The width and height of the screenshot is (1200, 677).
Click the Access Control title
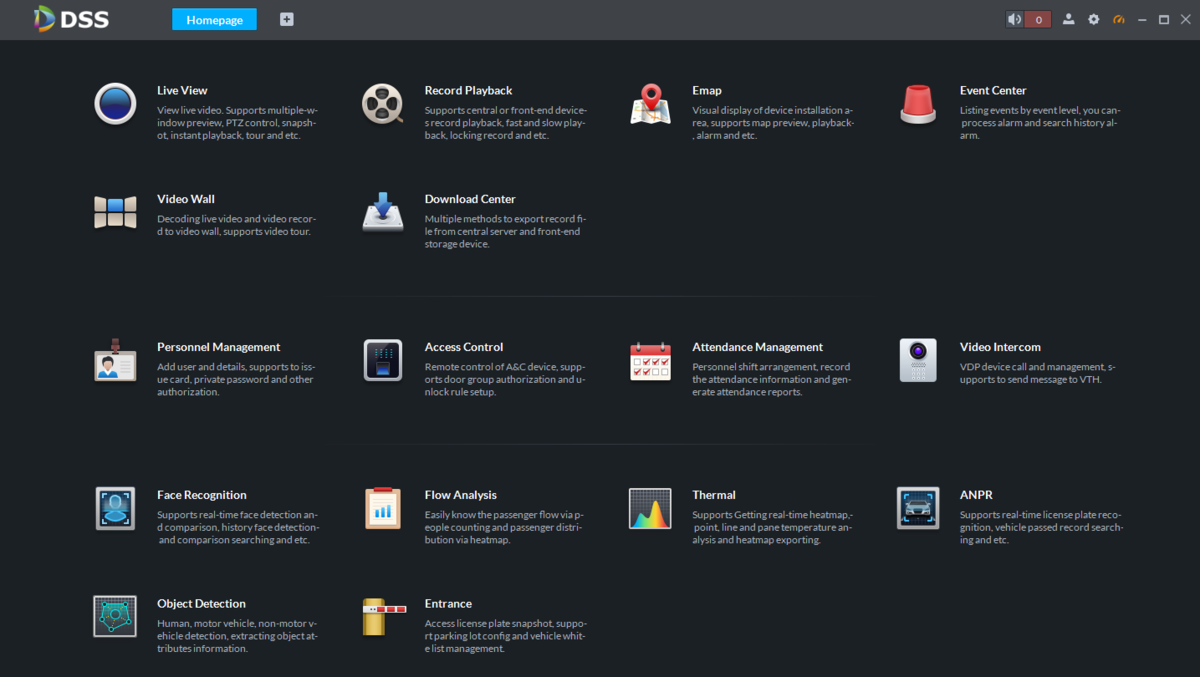coord(464,347)
